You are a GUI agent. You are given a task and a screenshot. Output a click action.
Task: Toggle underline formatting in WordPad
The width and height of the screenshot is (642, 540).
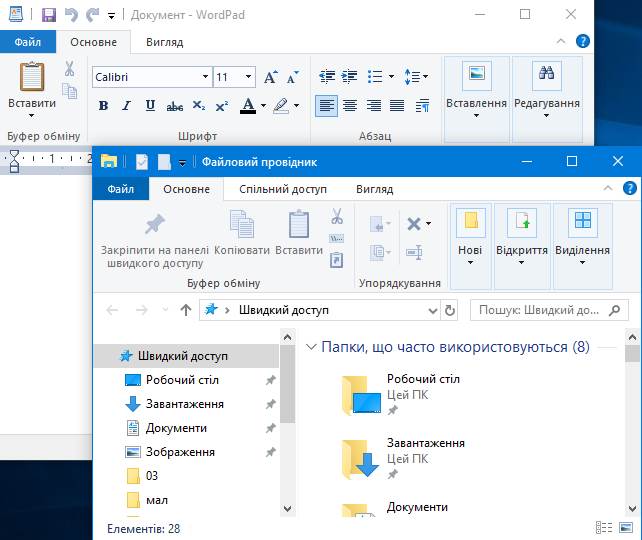pyautogui.click(x=150, y=106)
